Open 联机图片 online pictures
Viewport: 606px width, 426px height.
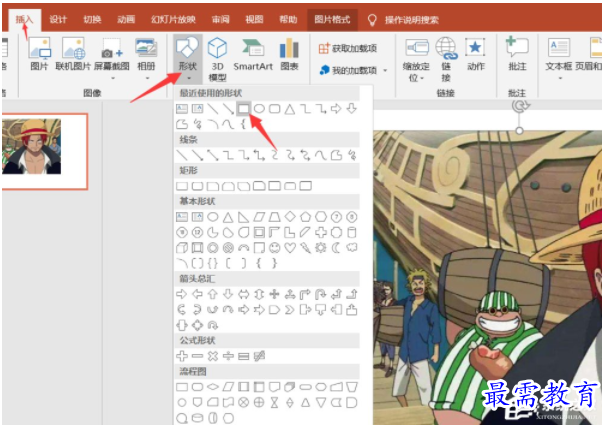73,54
